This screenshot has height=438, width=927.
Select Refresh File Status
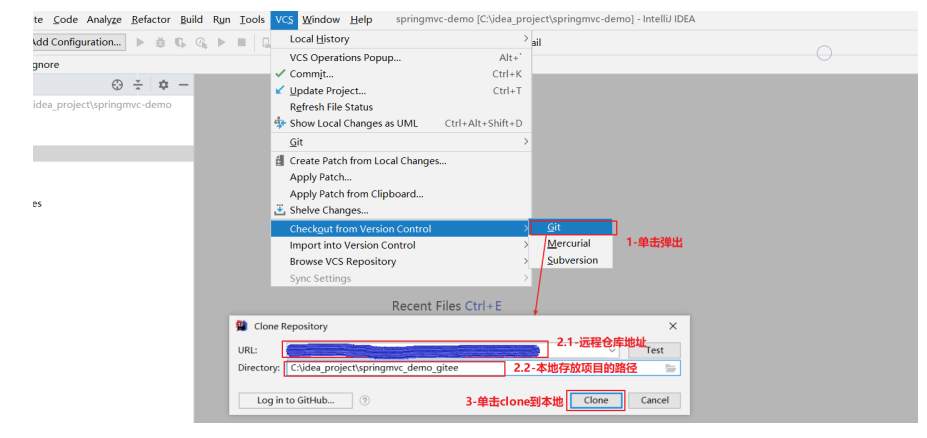401,107
